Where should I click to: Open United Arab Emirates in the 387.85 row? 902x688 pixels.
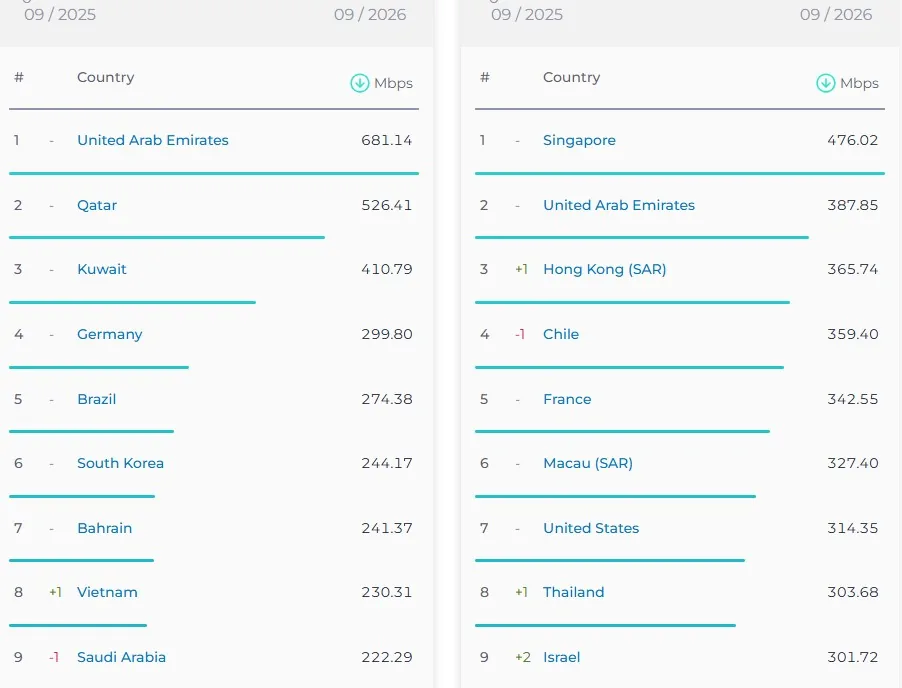pos(619,205)
